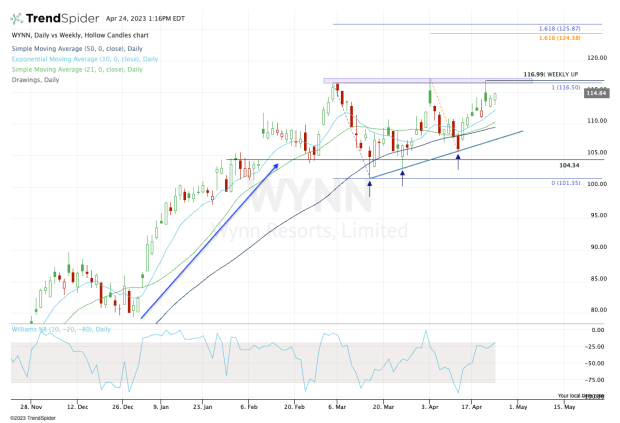
Task: Select the '116.99 | WEEKLY UP' level label
Action: click(x=551, y=74)
